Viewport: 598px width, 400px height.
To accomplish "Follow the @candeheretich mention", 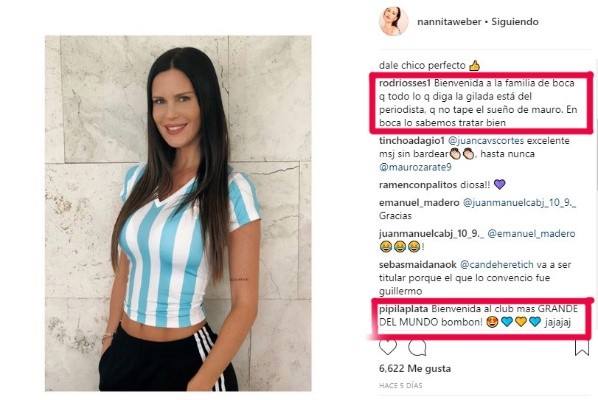I will click(x=497, y=265).
